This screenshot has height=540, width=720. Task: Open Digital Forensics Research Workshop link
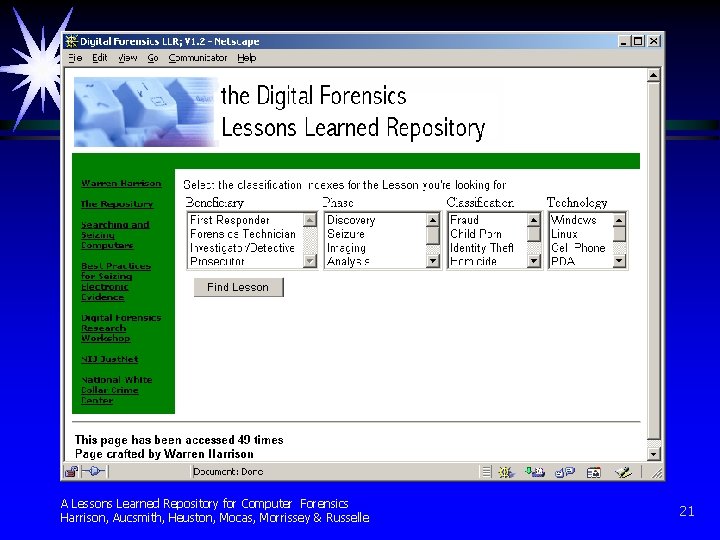(121, 328)
